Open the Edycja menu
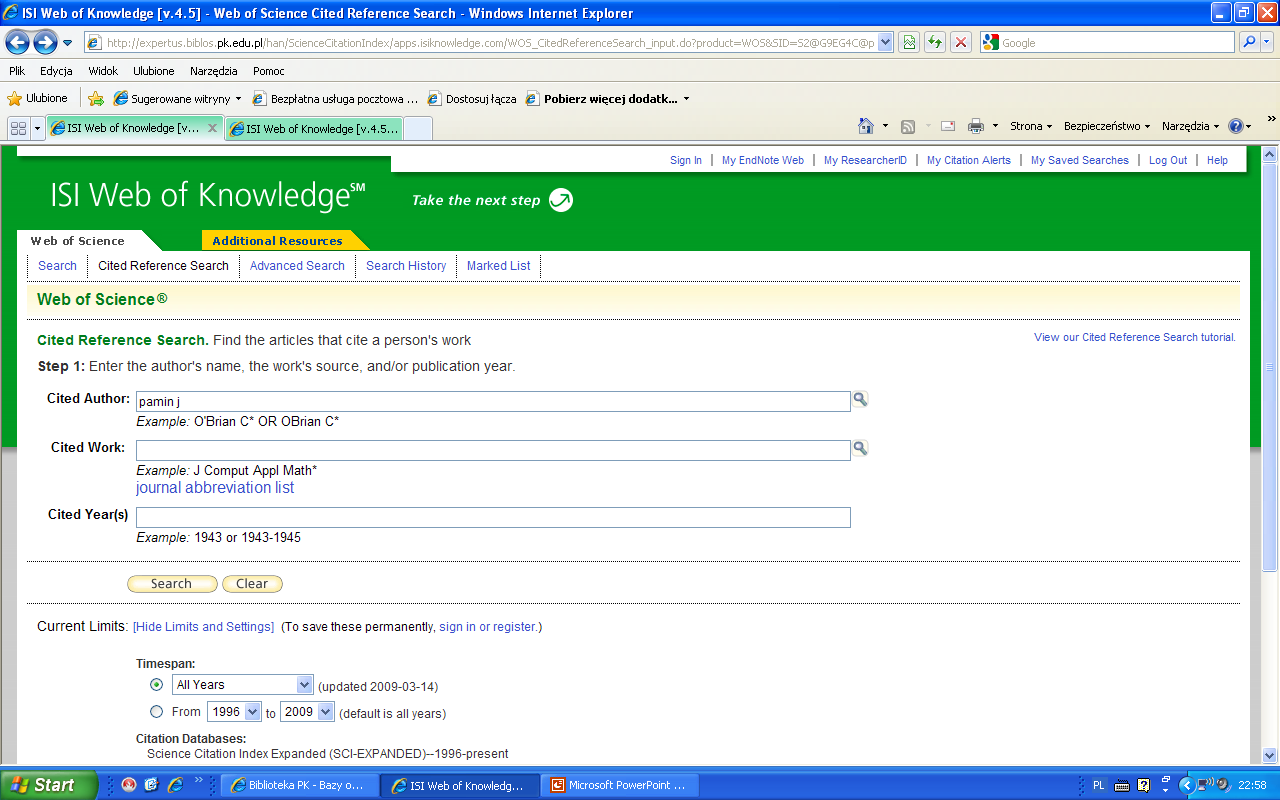Viewport: 1280px width, 800px height. click(56, 71)
